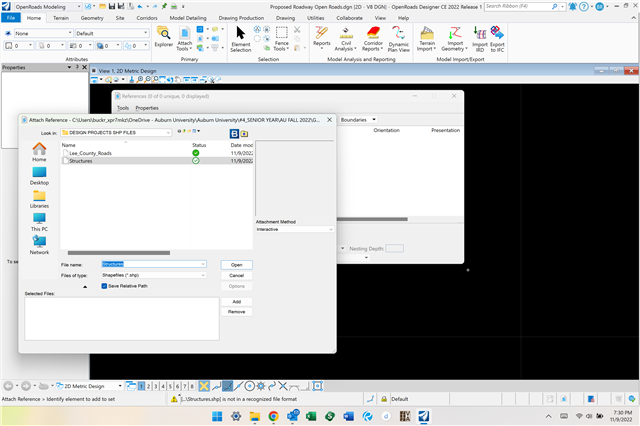640x426 pixels.
Task: Open the Explorer tool in ribbon
Action: click(x=164, y=37)
